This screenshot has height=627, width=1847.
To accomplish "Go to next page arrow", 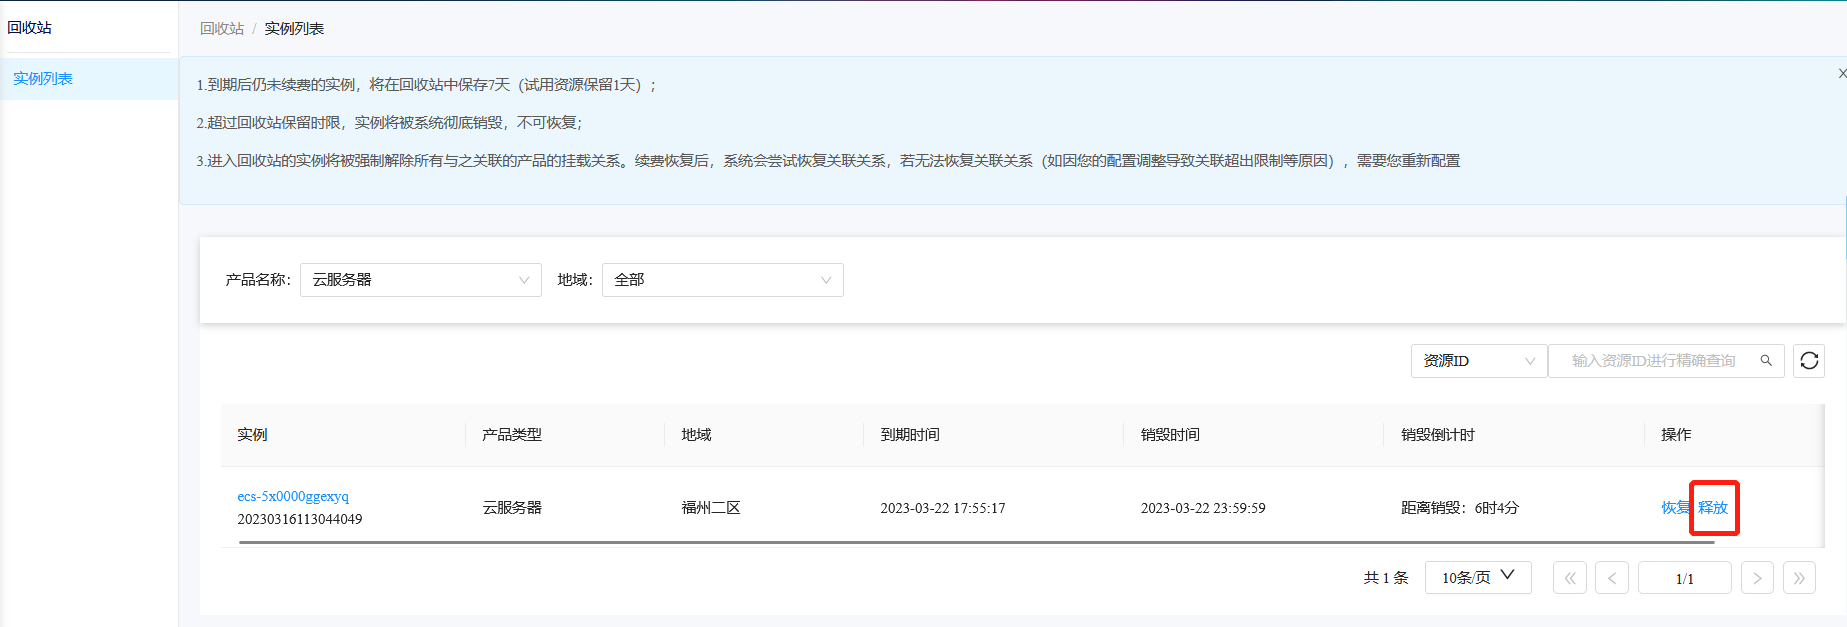I will tap(1757, 578).
